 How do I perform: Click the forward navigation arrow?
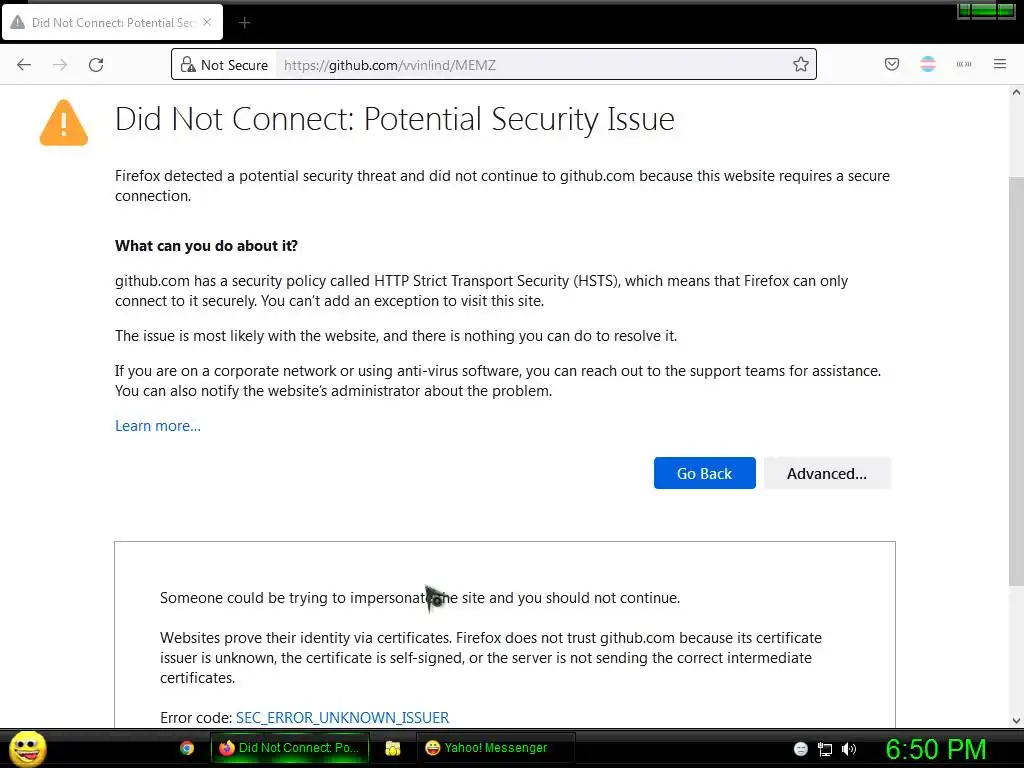[x=60, y=65]
